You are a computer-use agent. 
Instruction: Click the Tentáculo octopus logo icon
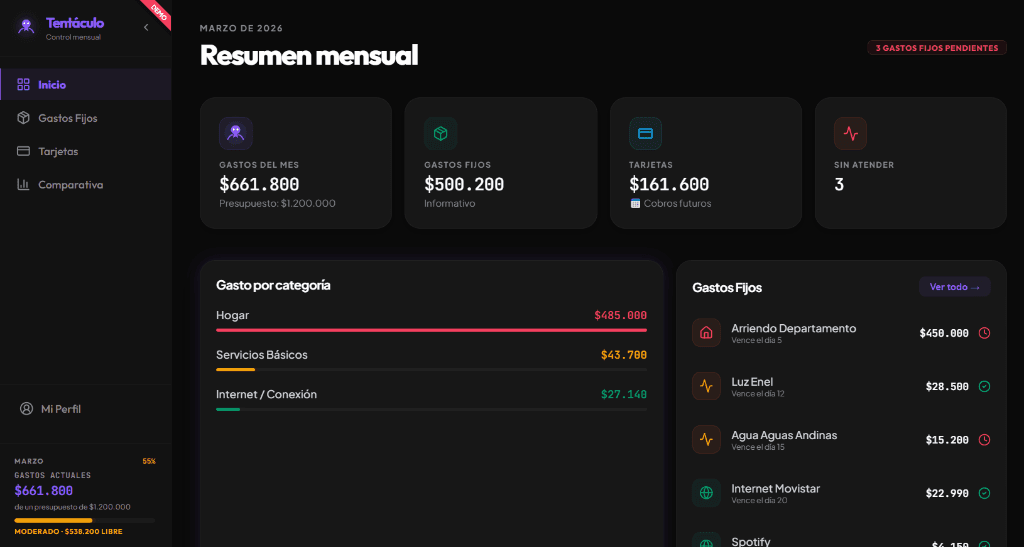coord(26,27)
